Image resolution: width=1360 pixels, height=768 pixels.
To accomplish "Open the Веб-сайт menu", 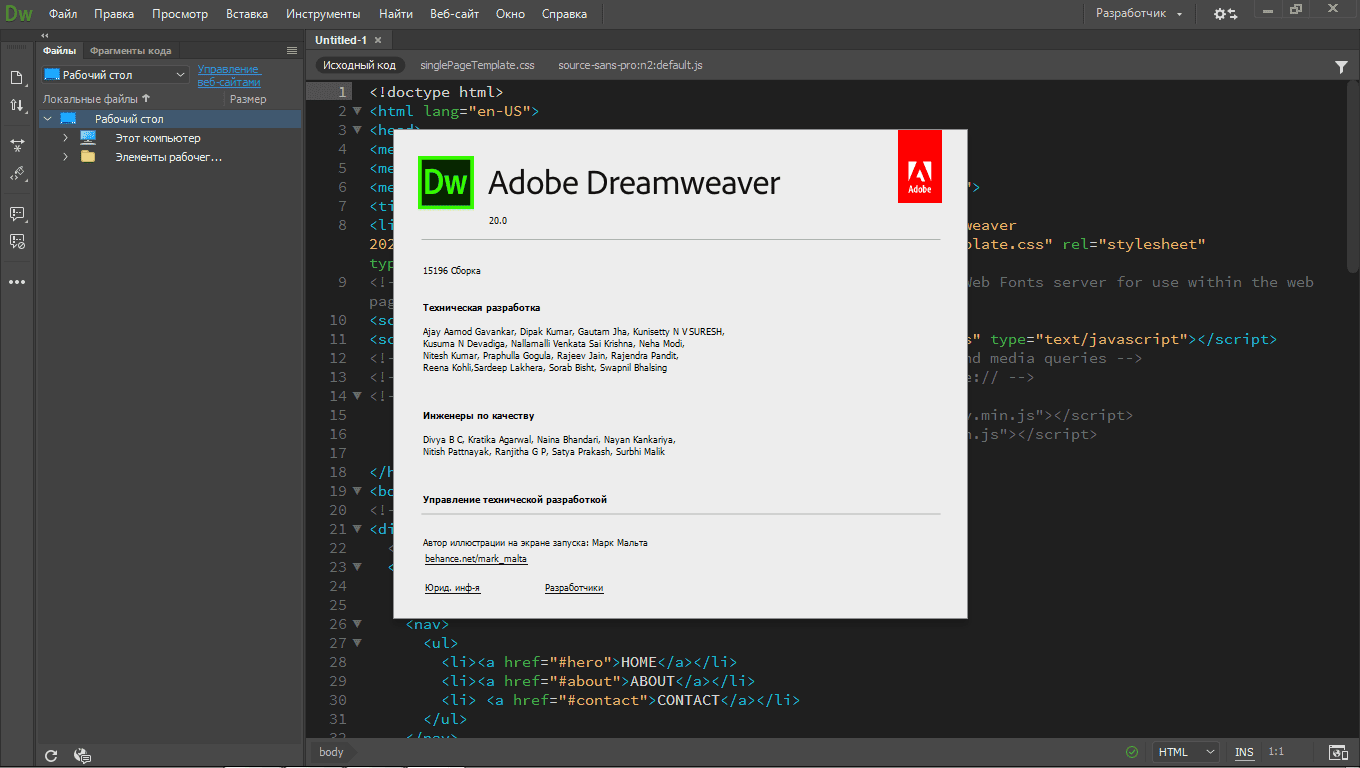I will tap(454, 14).
